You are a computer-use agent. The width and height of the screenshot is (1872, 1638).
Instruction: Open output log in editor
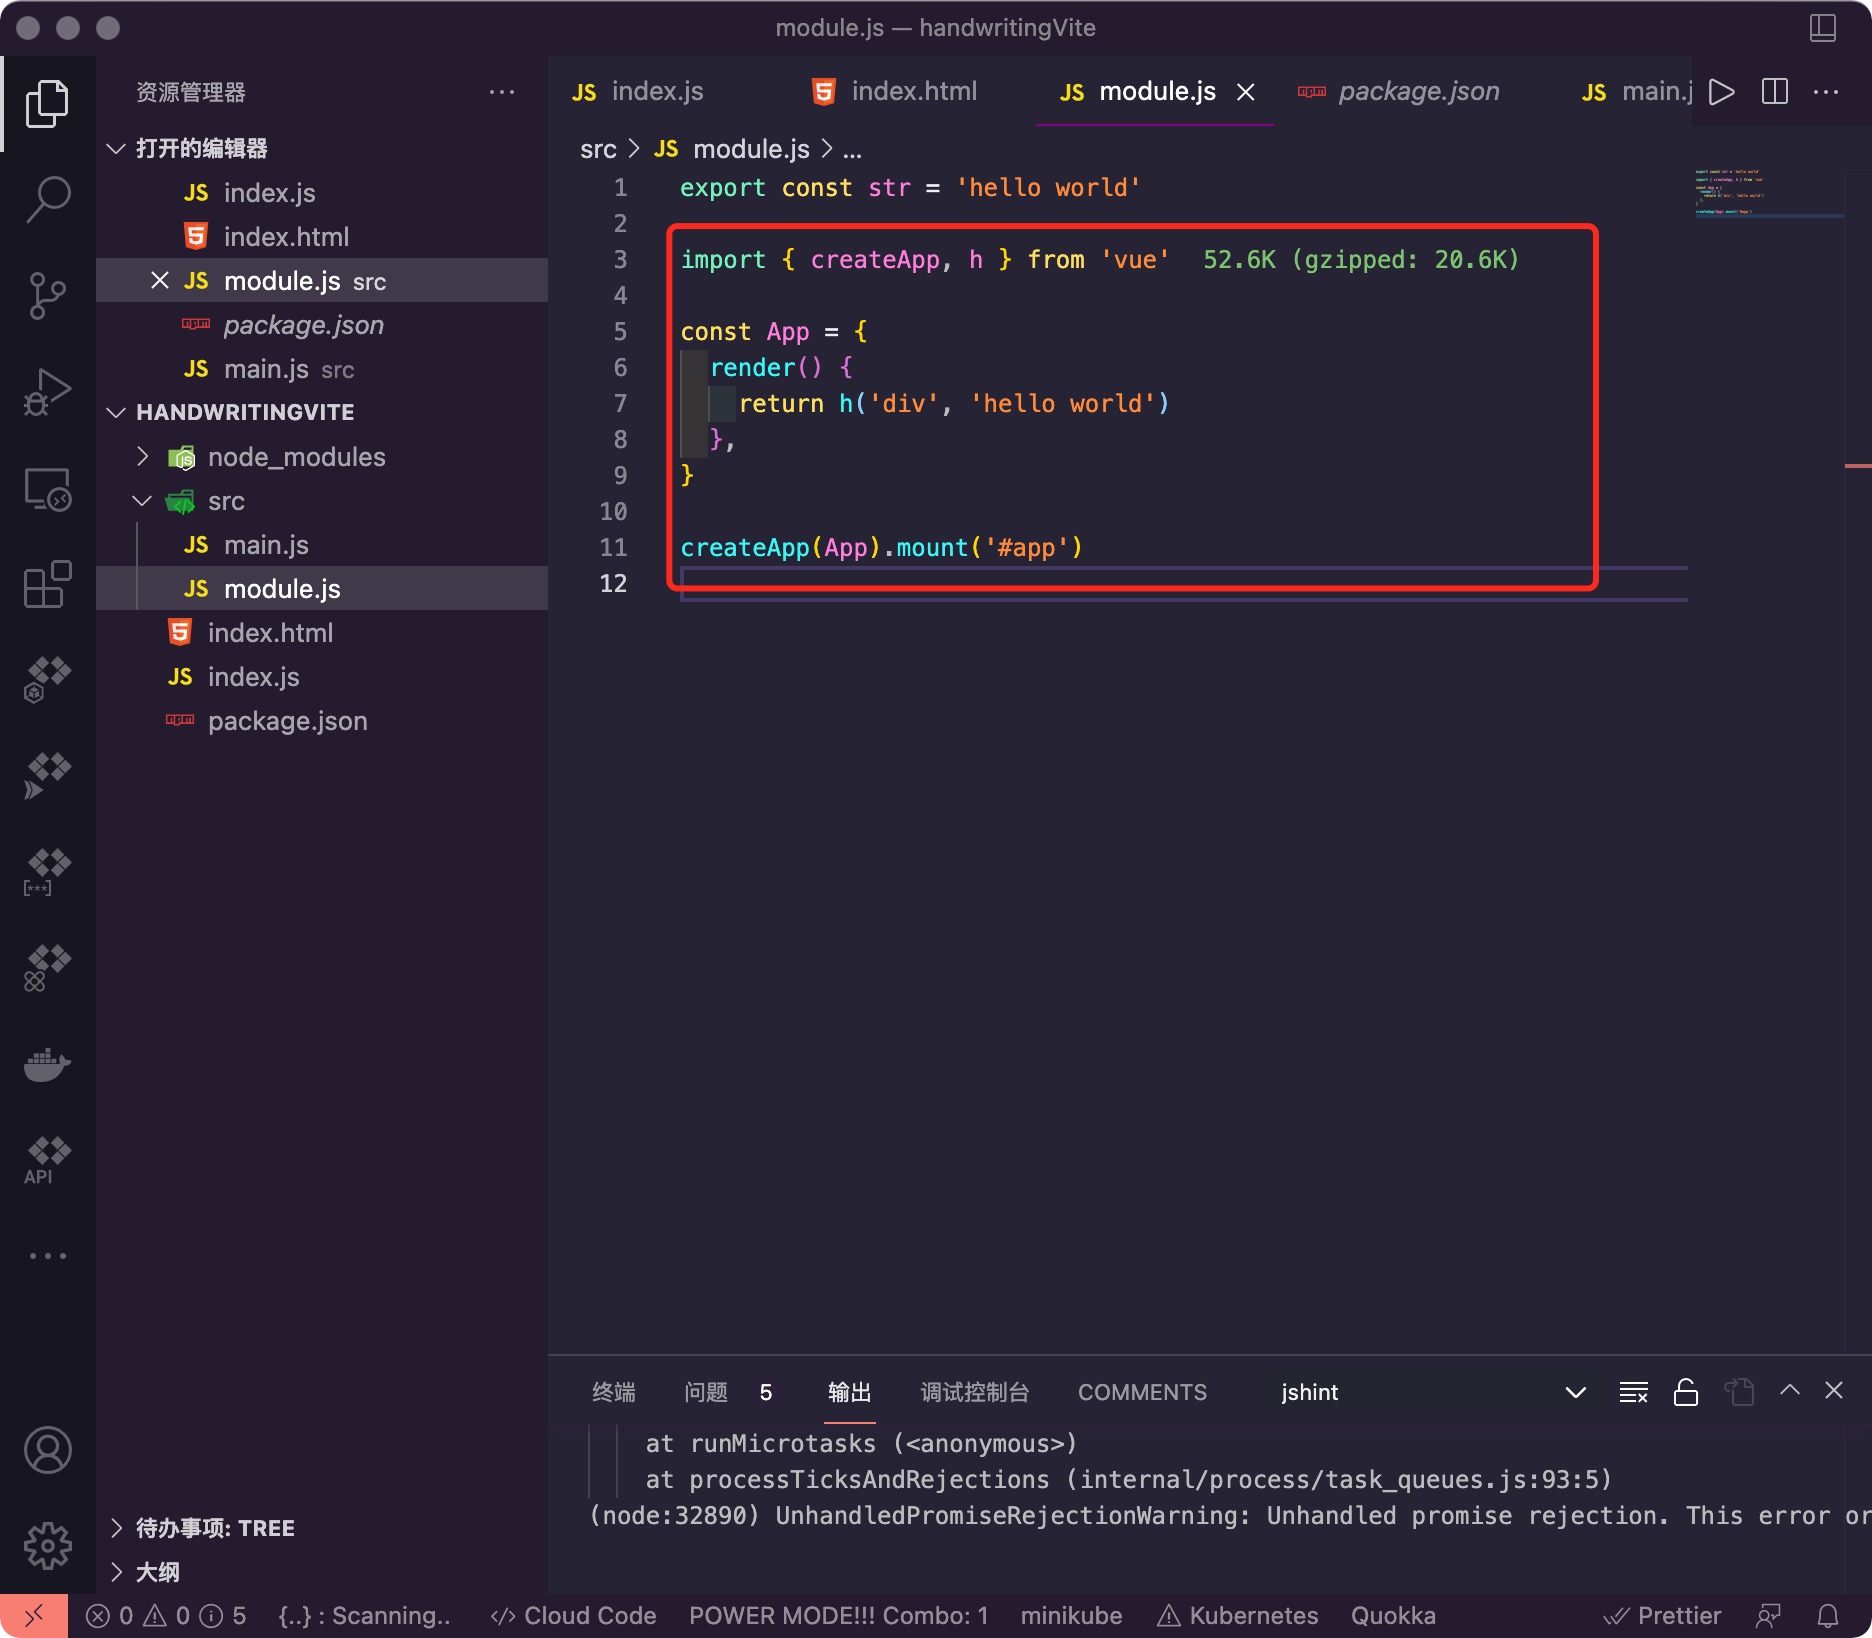(1739, 1392)
